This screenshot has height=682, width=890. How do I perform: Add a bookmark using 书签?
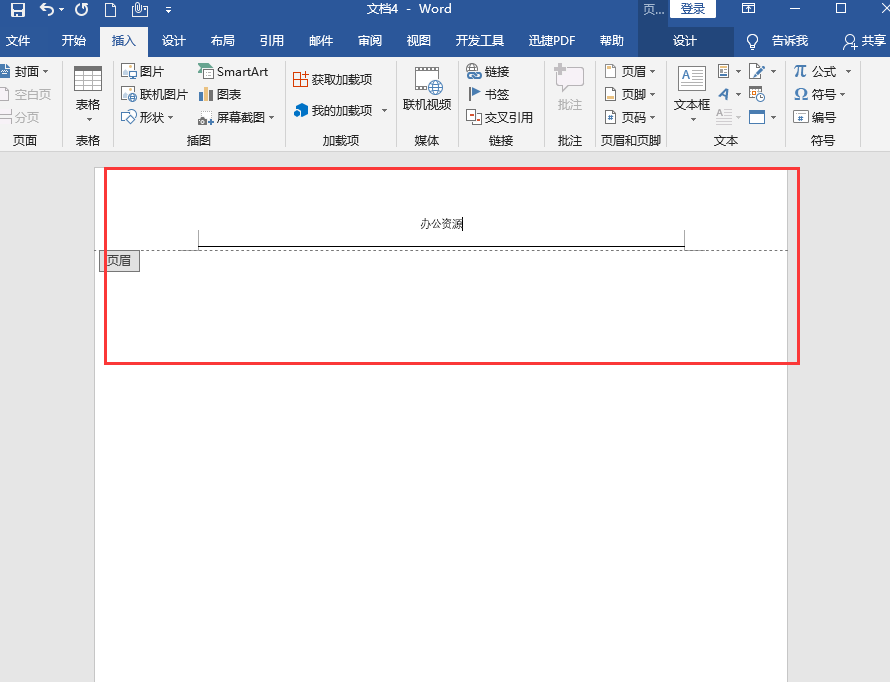pos(488,94)
